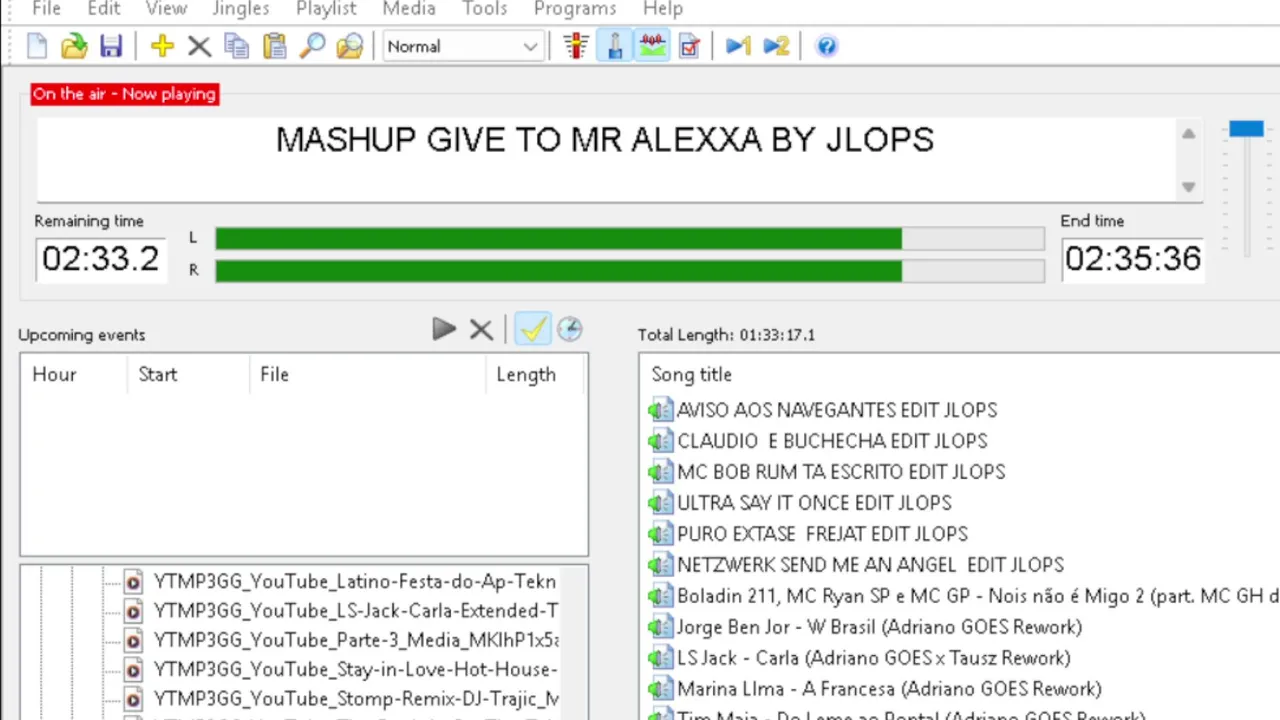The width and height of the screenshot is (1280, 720).
Task: Save the playlist with the floppy disk icon
Action: 111,46
